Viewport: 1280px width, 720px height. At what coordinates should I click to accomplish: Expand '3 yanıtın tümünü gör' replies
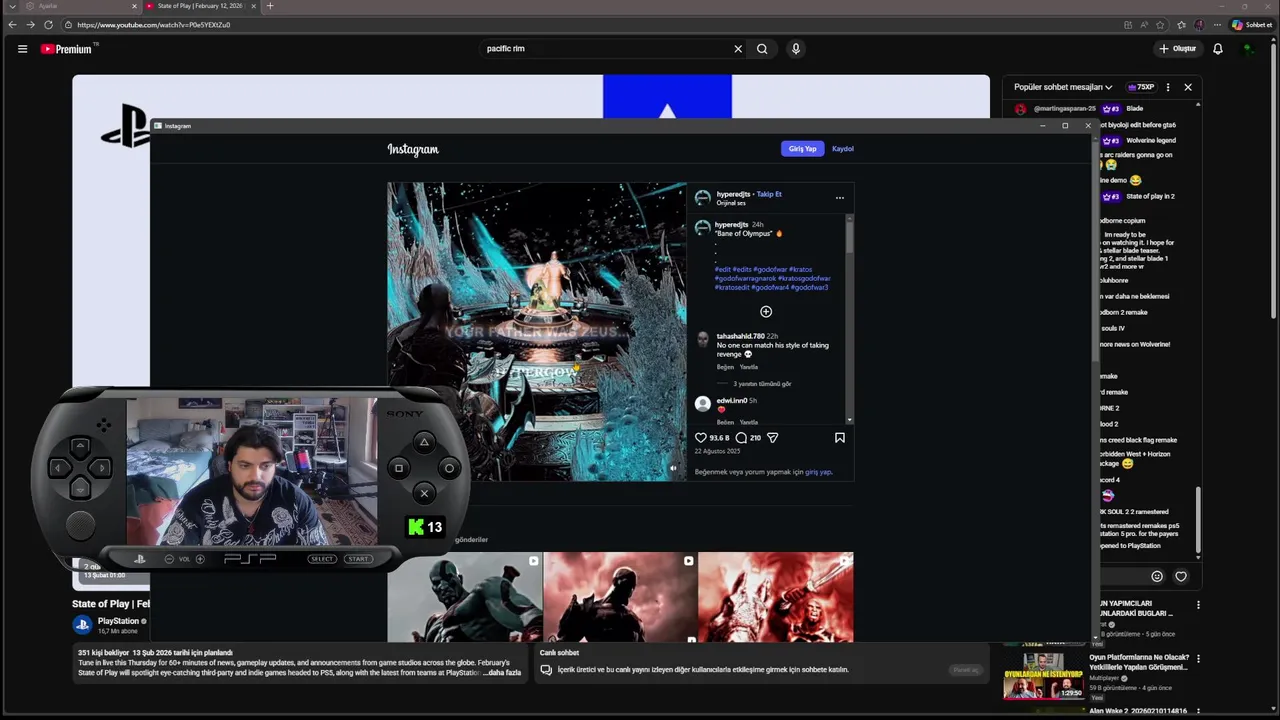point(762,384)
